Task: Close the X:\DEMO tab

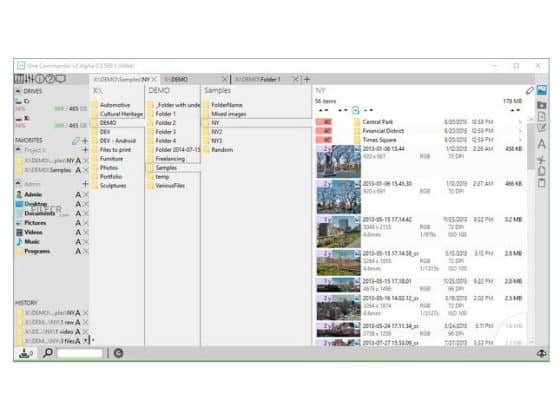Action: click(225, 79)
